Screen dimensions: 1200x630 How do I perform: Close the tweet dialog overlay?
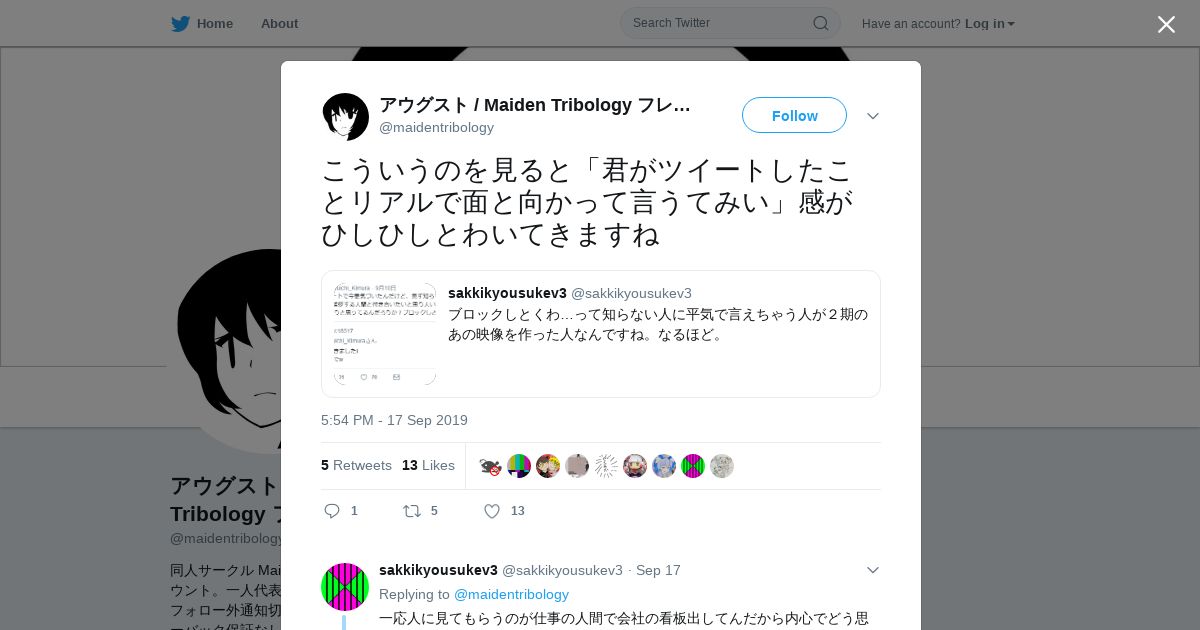(1166, 24)
